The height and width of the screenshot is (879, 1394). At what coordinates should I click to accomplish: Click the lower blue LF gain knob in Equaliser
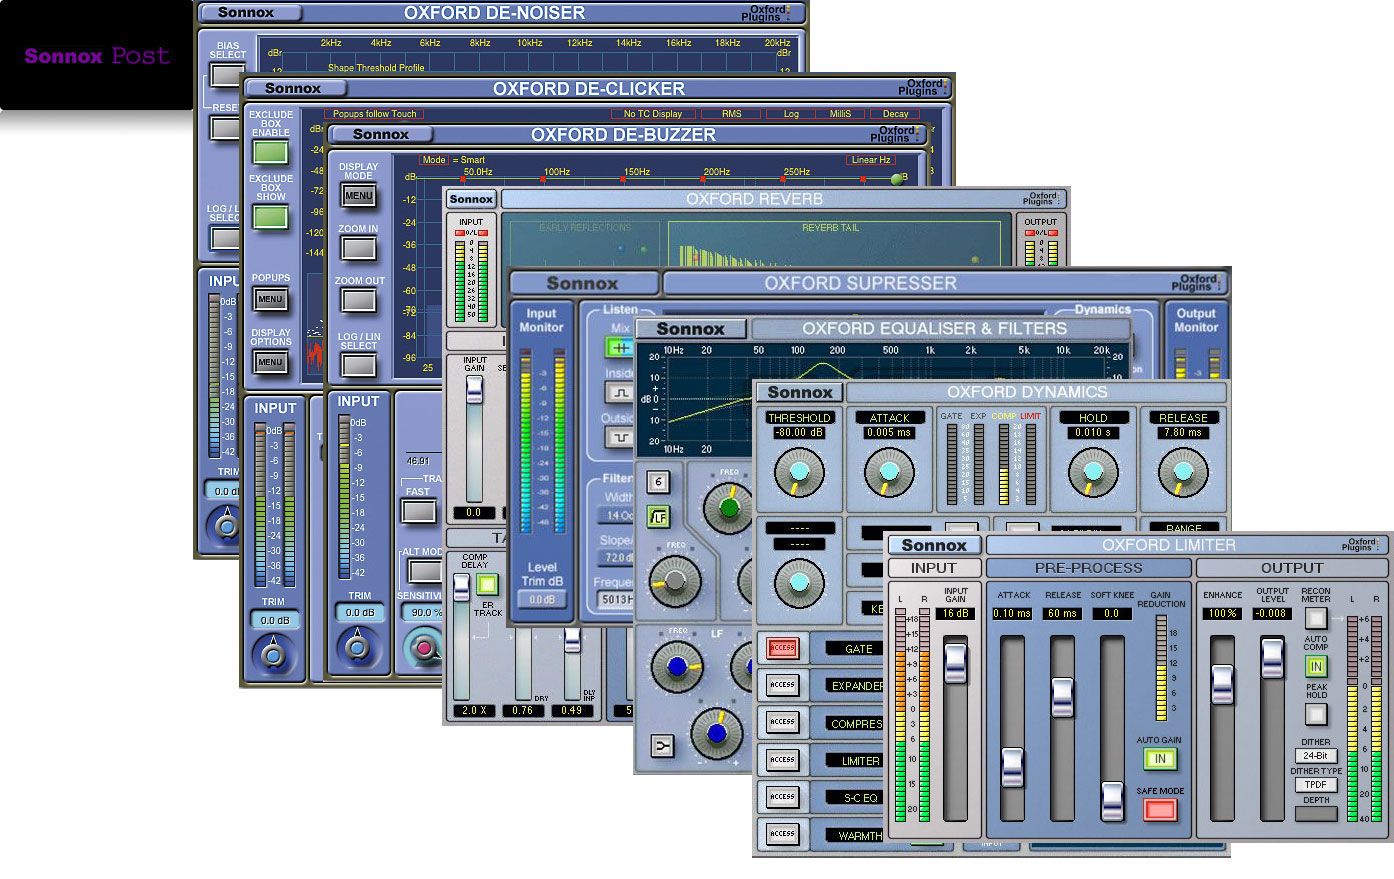tap(716, 735)
